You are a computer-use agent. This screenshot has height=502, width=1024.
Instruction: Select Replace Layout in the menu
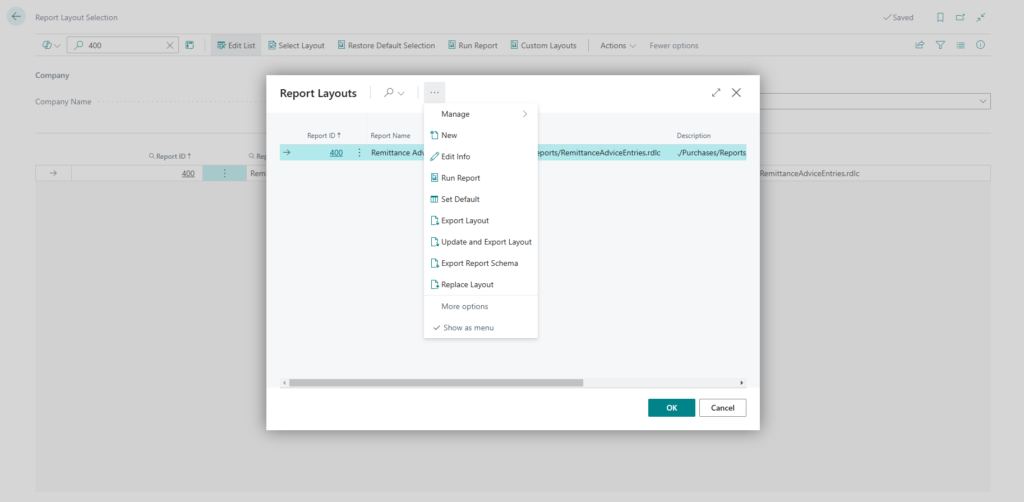click(481, 285)
